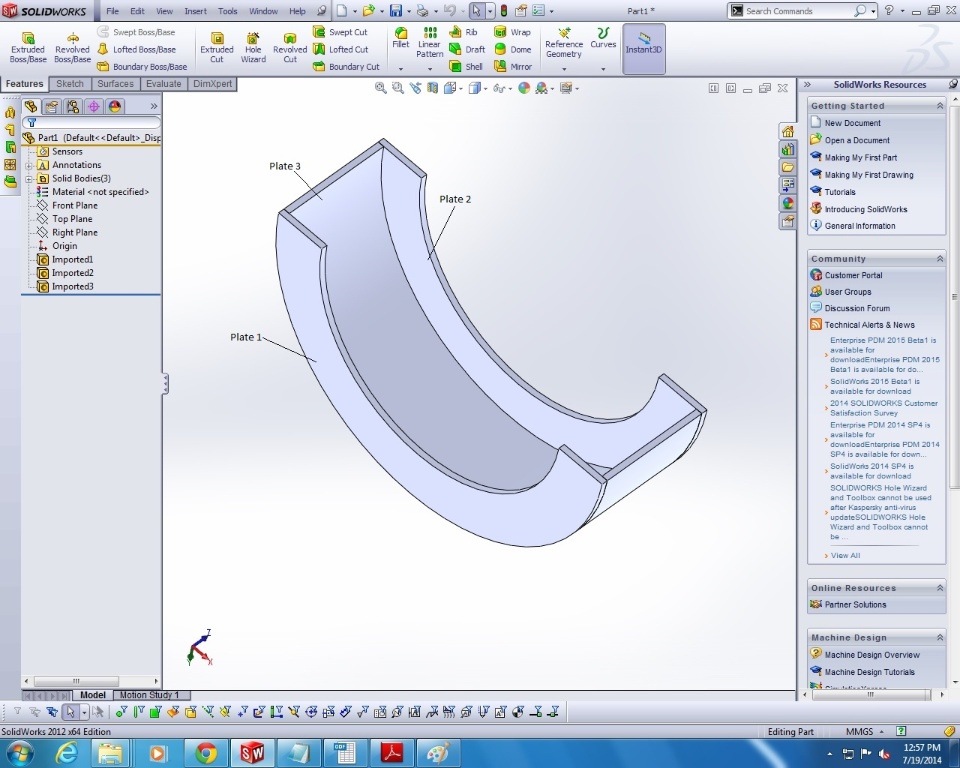Viewport: 960px width, 768px height.
Task: Collapse the Community section
Action: pyautogui.click(x=940, y=259)
